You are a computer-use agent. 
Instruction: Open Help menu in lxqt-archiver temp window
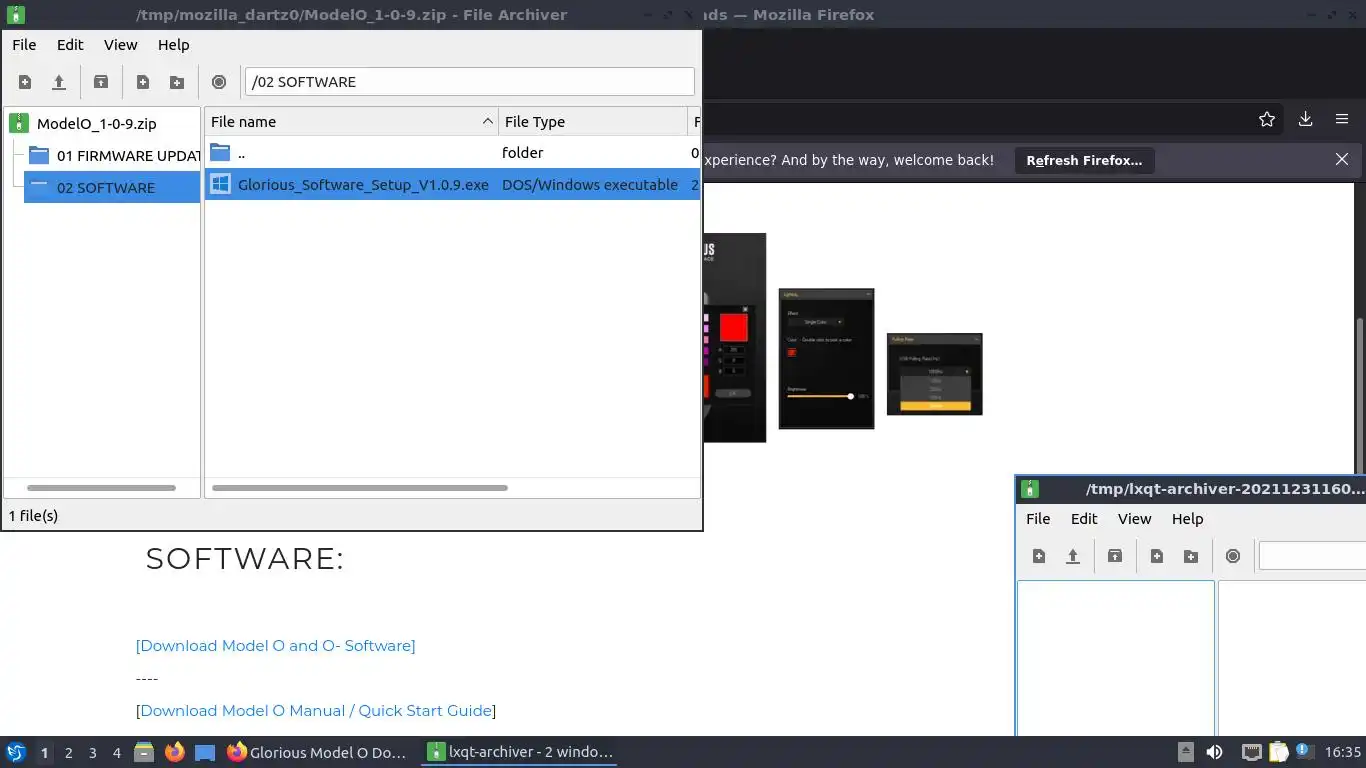coord(1187,519)
